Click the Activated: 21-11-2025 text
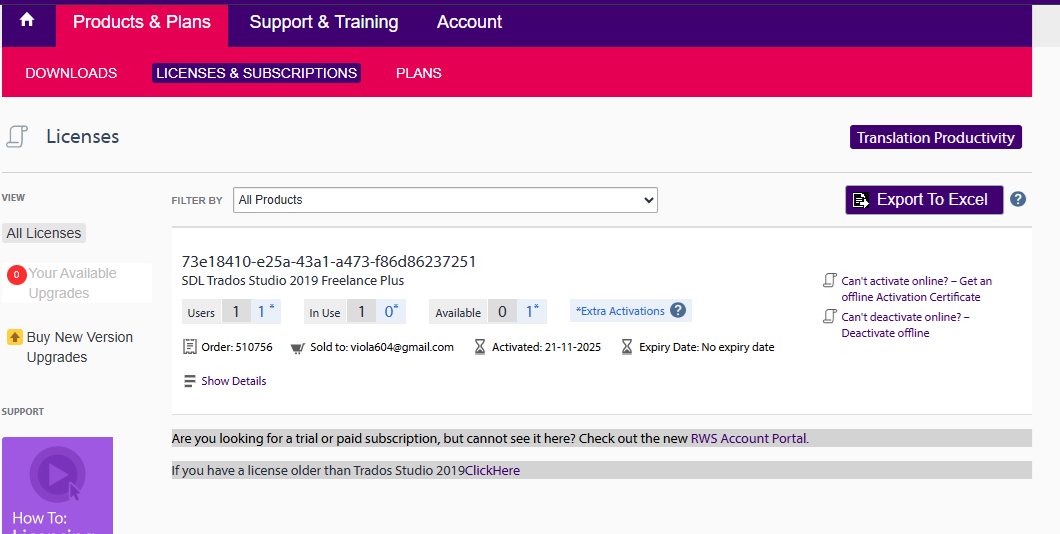Screen dimensions: 1060x534 [546, 347]
